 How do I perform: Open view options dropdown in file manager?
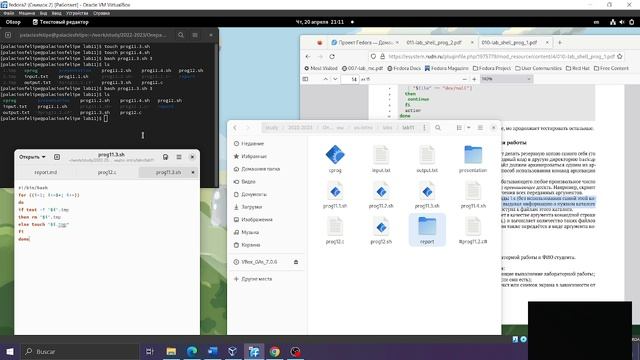click(469, 128)
